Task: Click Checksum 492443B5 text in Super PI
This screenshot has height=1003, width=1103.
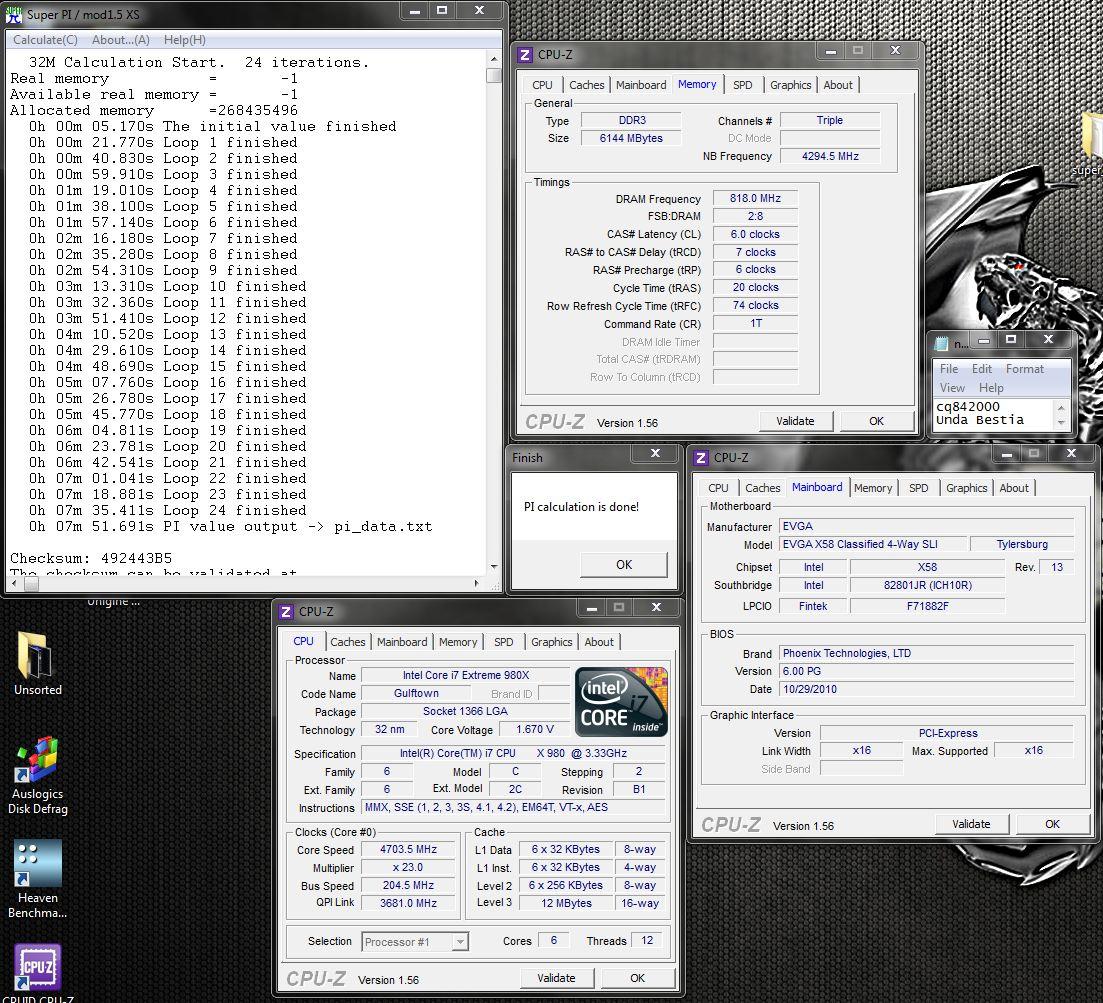Action: [91, 558]
